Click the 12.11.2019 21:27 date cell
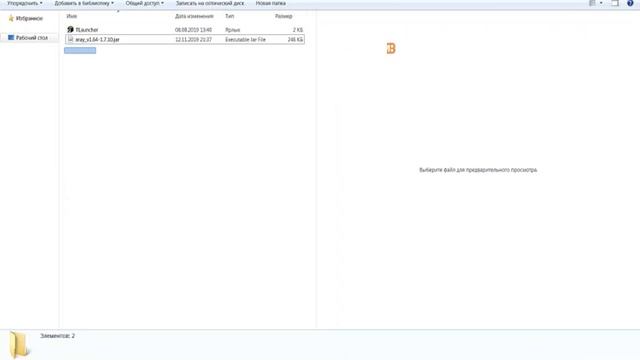 193,40
